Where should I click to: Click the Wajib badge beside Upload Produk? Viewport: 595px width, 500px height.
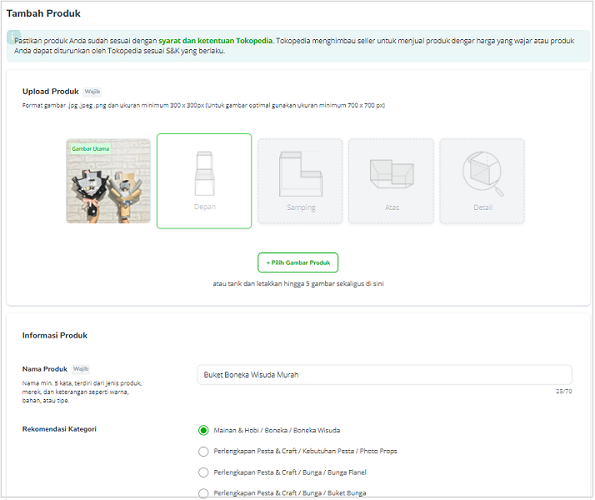(x=92, y=91)
